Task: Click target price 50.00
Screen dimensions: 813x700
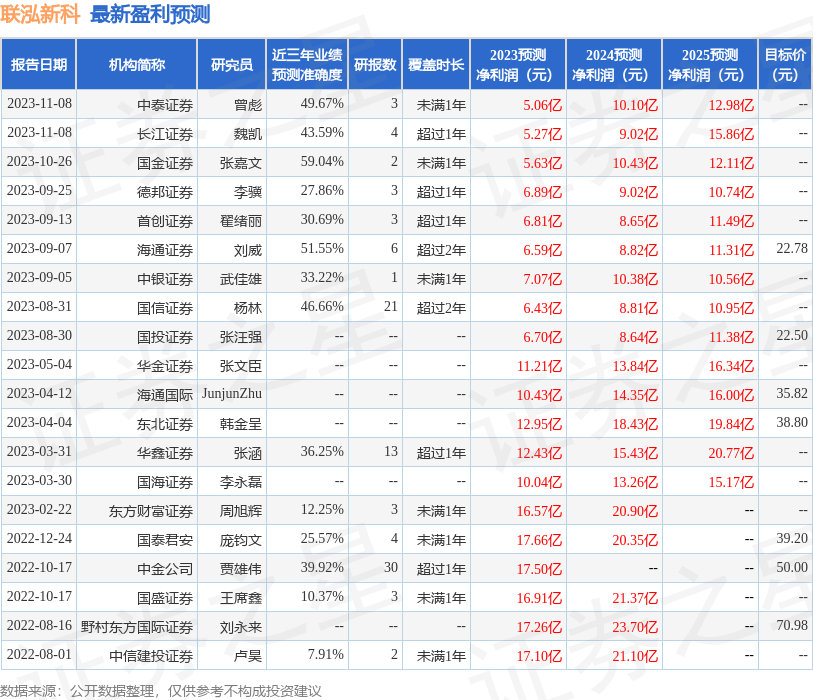Action: click(792, 568)
